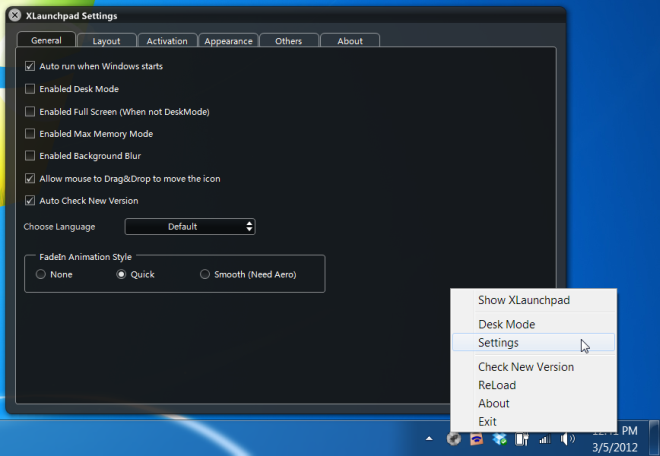Open the Dropbox tray icon
The image size is (660, 456).
(500, 439)
